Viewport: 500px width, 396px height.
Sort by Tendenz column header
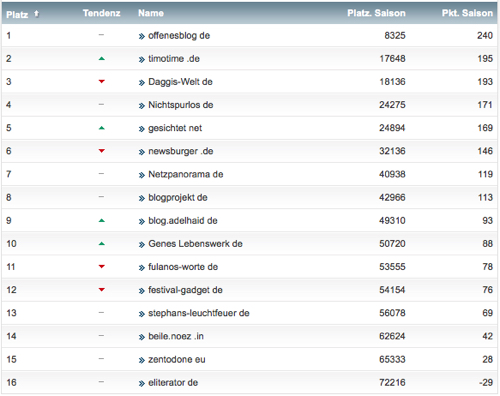point(101,13)
